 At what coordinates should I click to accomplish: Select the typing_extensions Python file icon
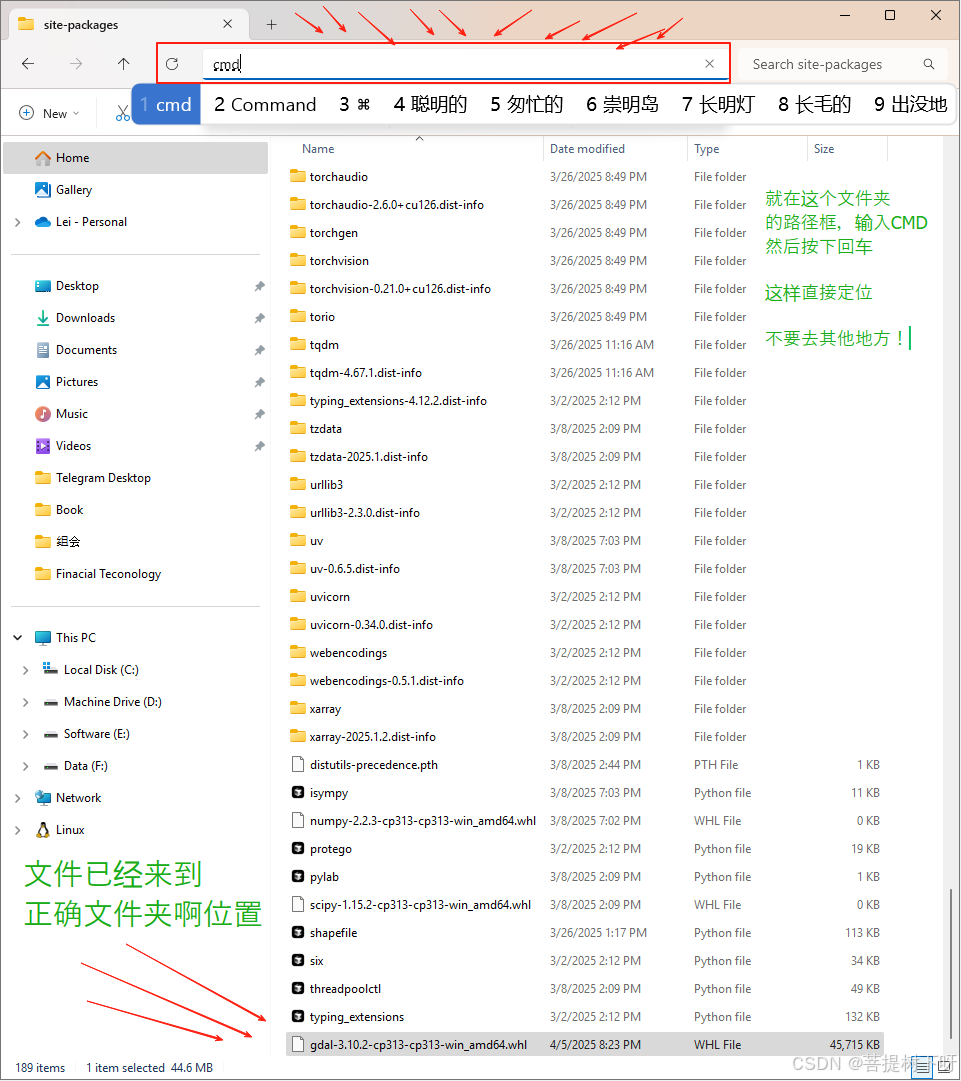(x=298, y=1016)
